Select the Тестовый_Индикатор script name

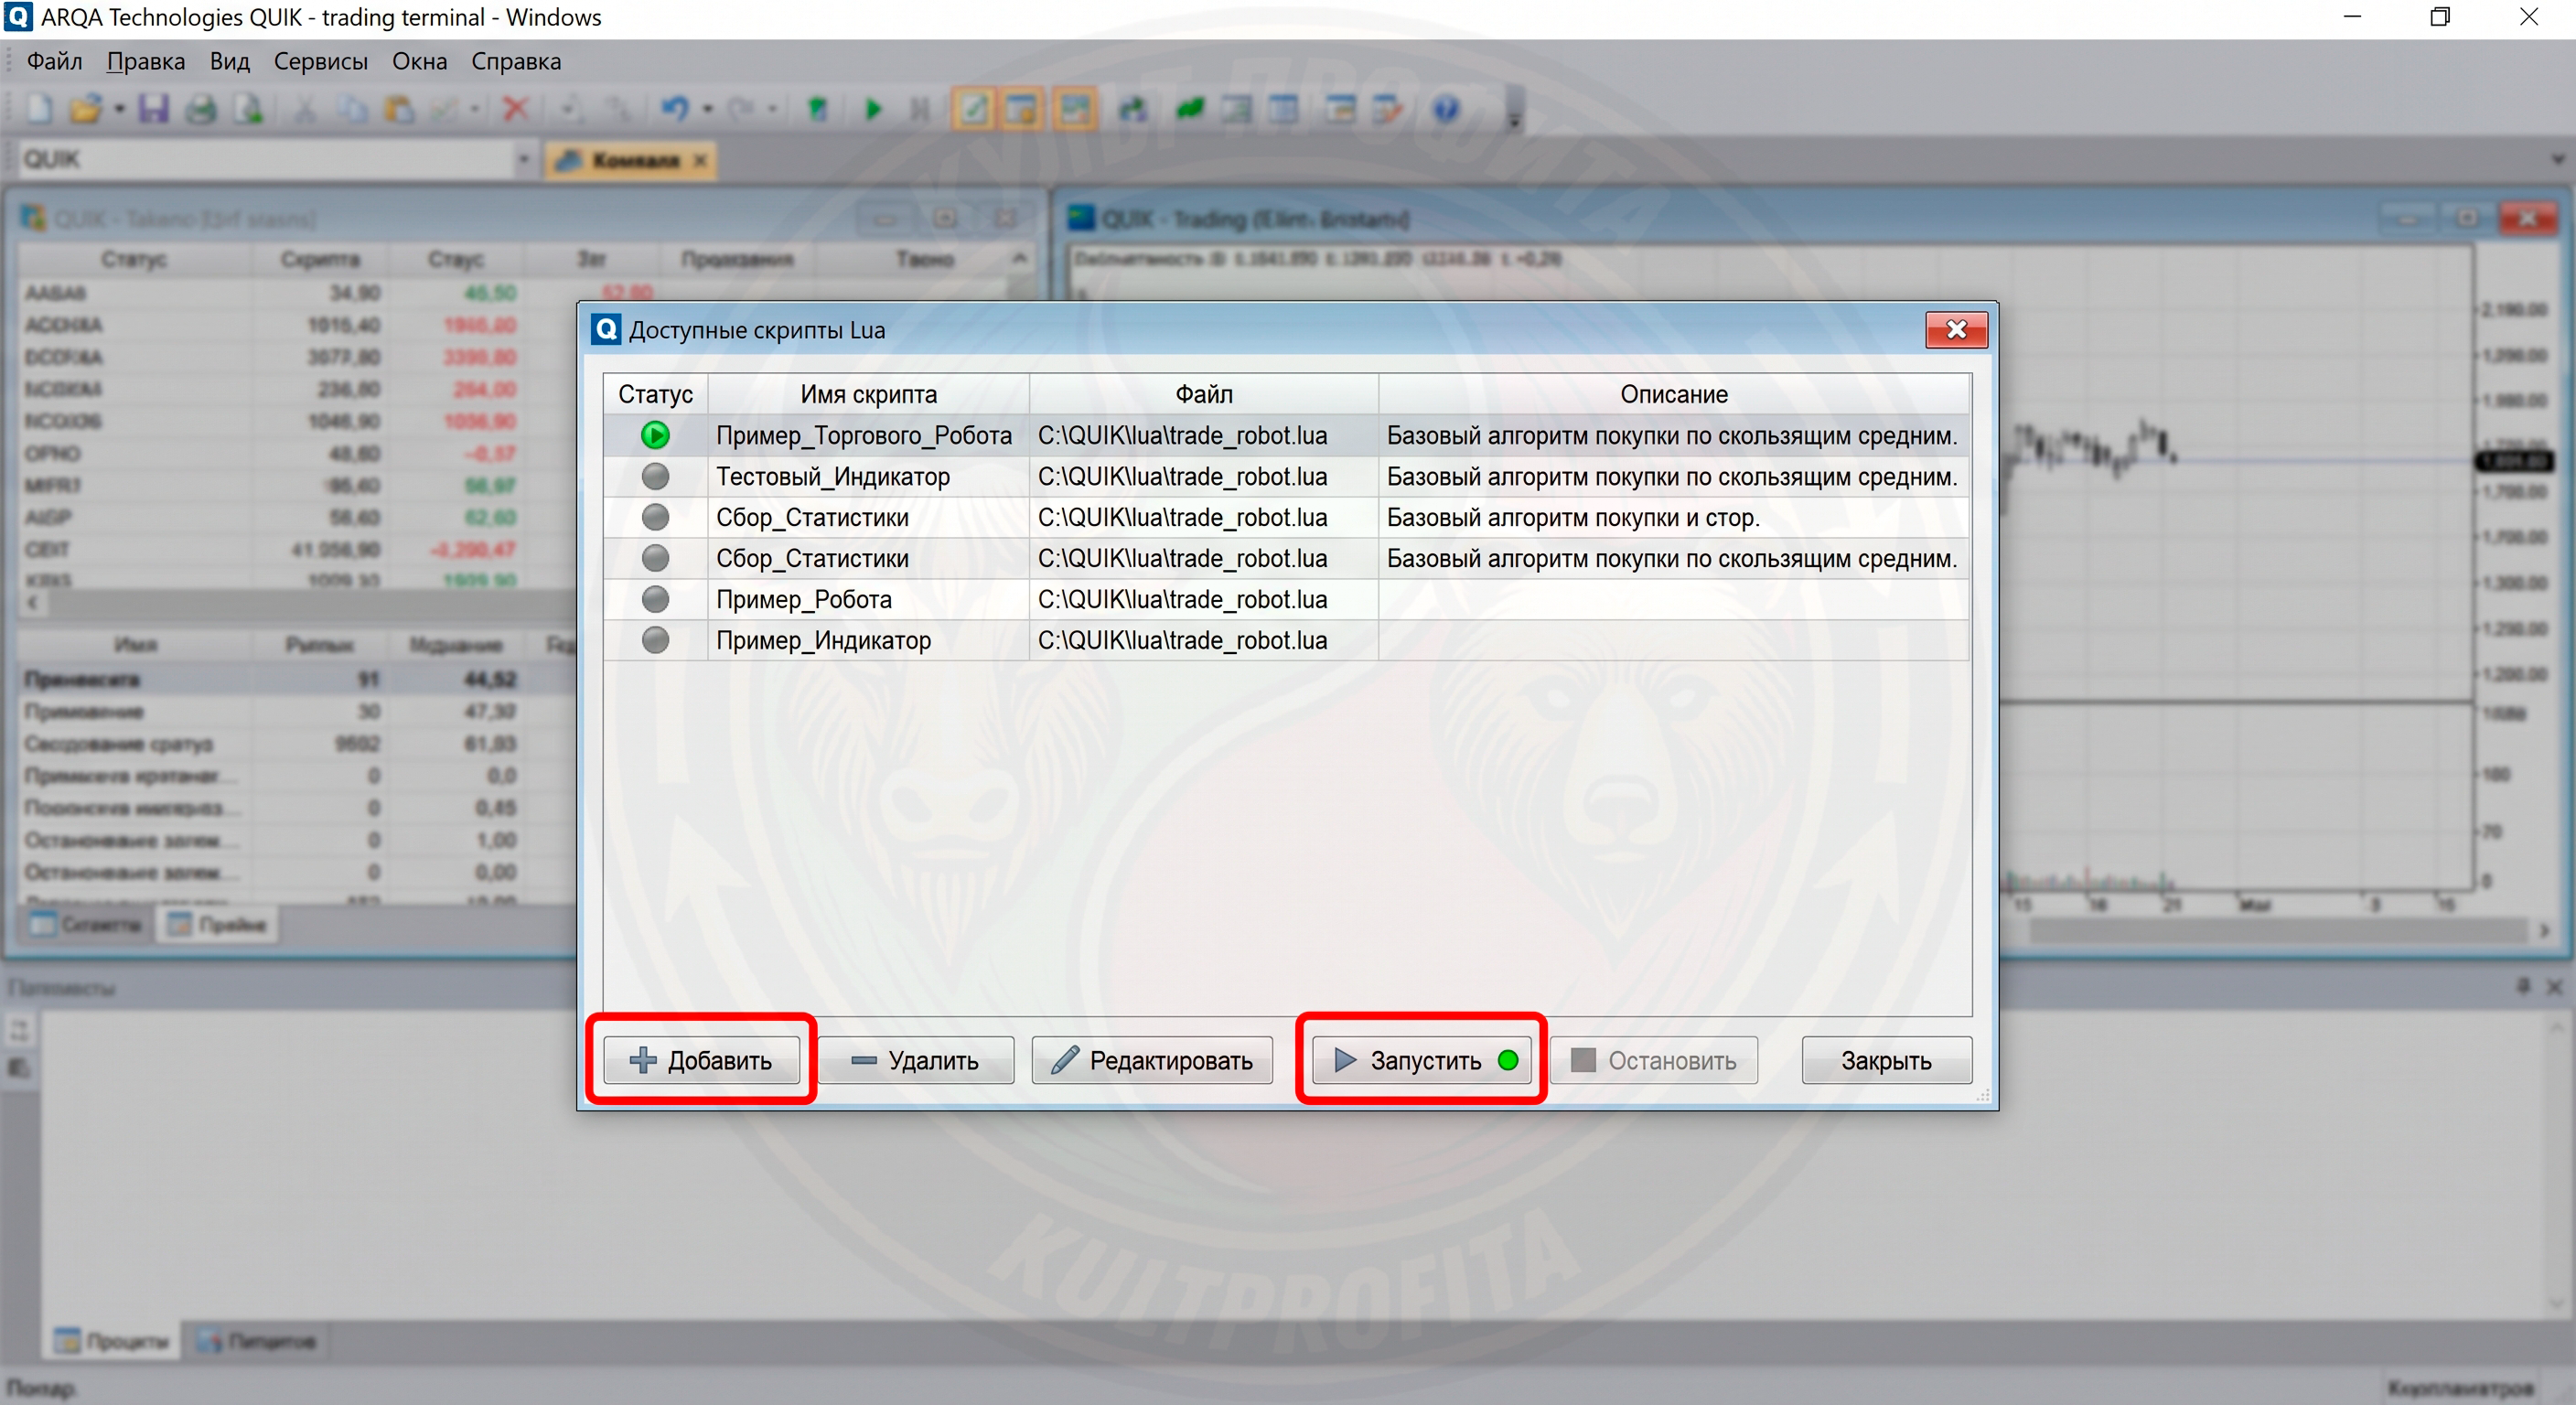[833, 476]
